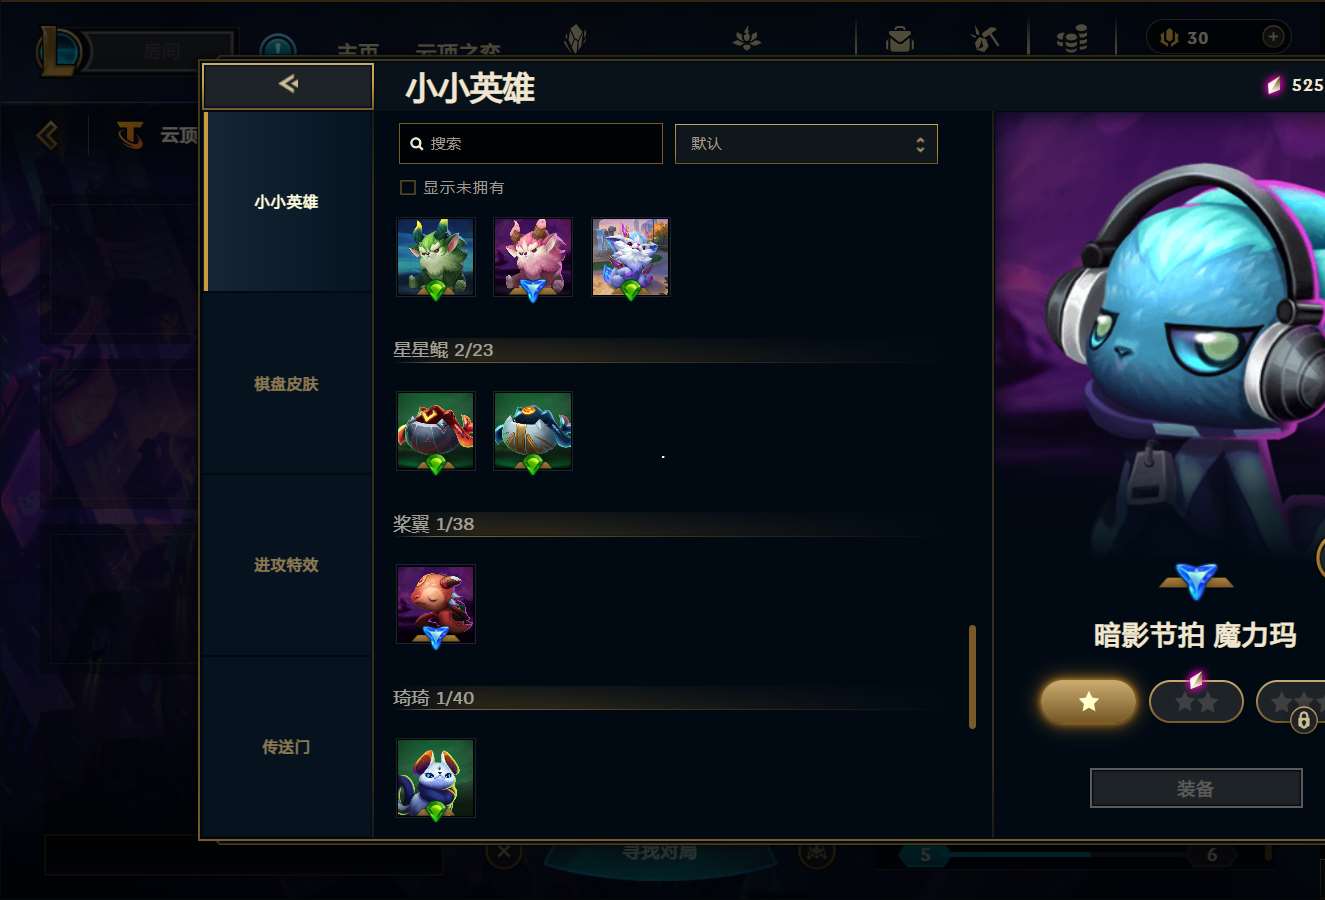
Task: Open the 进攻特效 tab
Action: (287, 565)
